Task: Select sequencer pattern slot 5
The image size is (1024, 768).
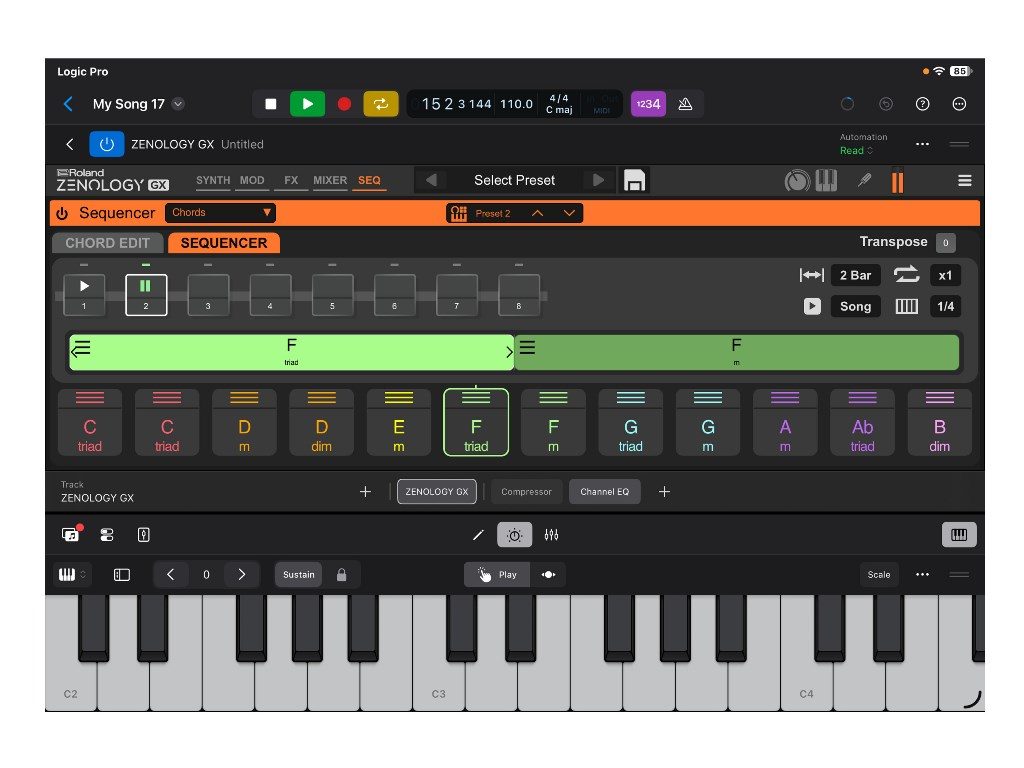Action: tap(332, 295)
